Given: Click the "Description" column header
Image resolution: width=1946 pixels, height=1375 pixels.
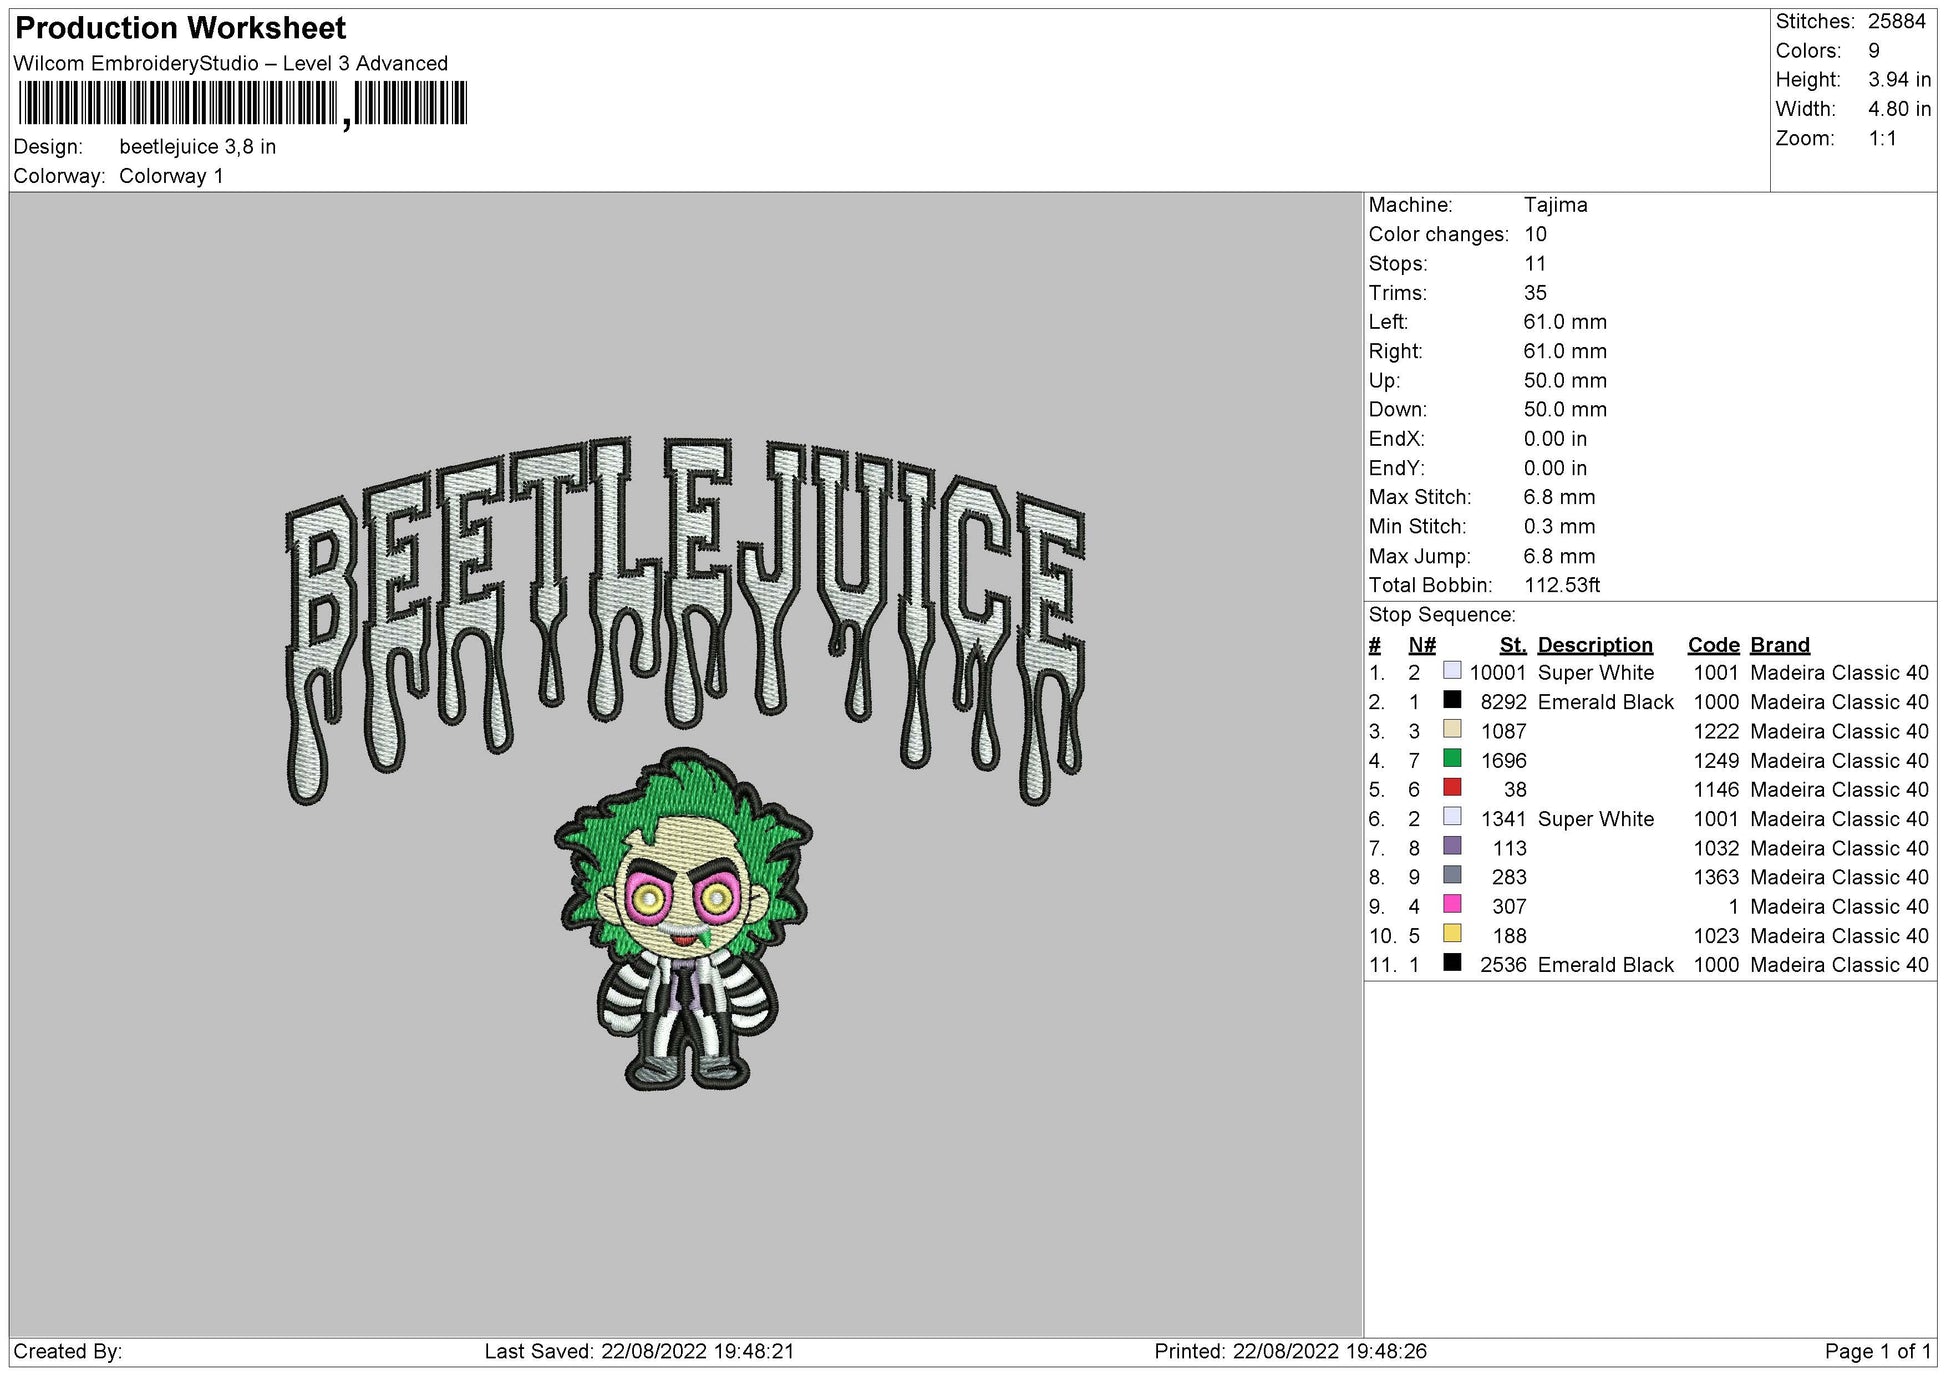Looking at the screenshot, I should point(1595,645).
